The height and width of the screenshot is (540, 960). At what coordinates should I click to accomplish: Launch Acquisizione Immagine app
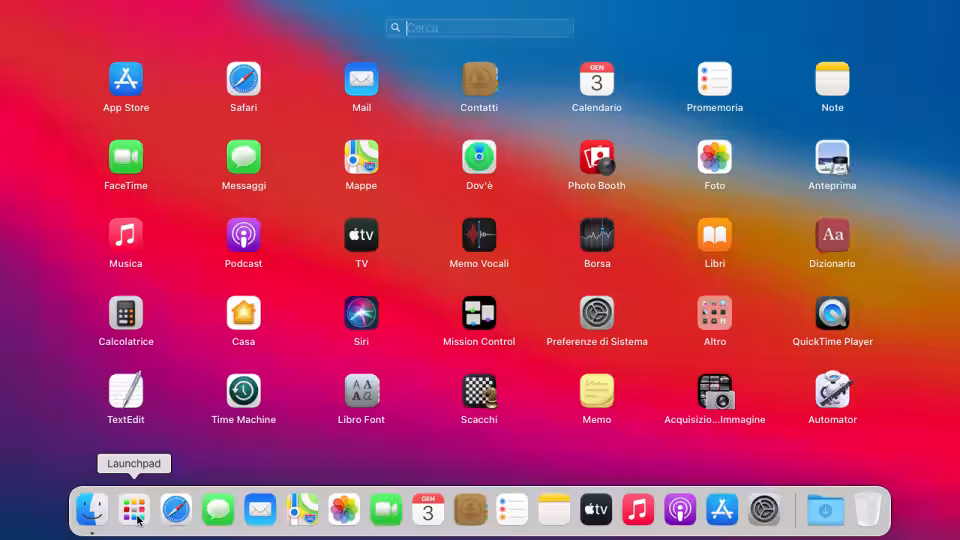(714, 391)
